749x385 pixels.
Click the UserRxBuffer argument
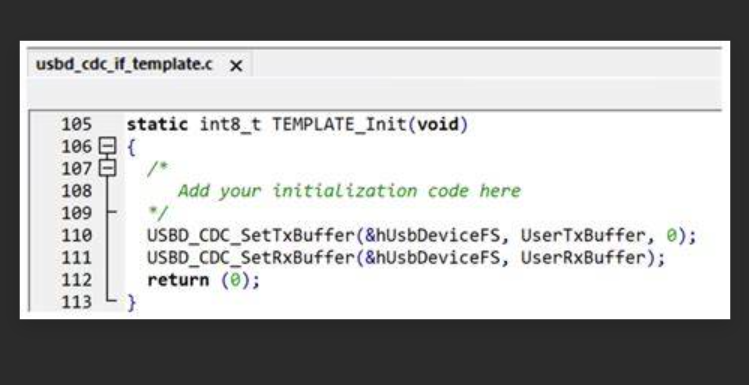(x=582, y=258)
